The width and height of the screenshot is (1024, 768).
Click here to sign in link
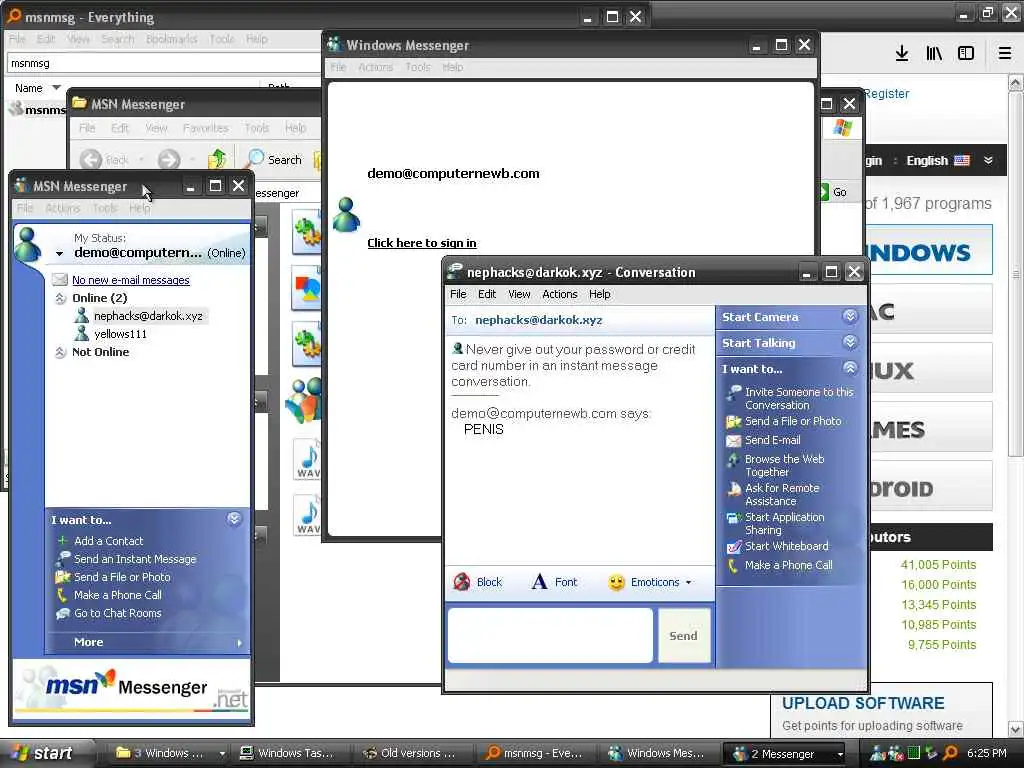coord(422,243)
